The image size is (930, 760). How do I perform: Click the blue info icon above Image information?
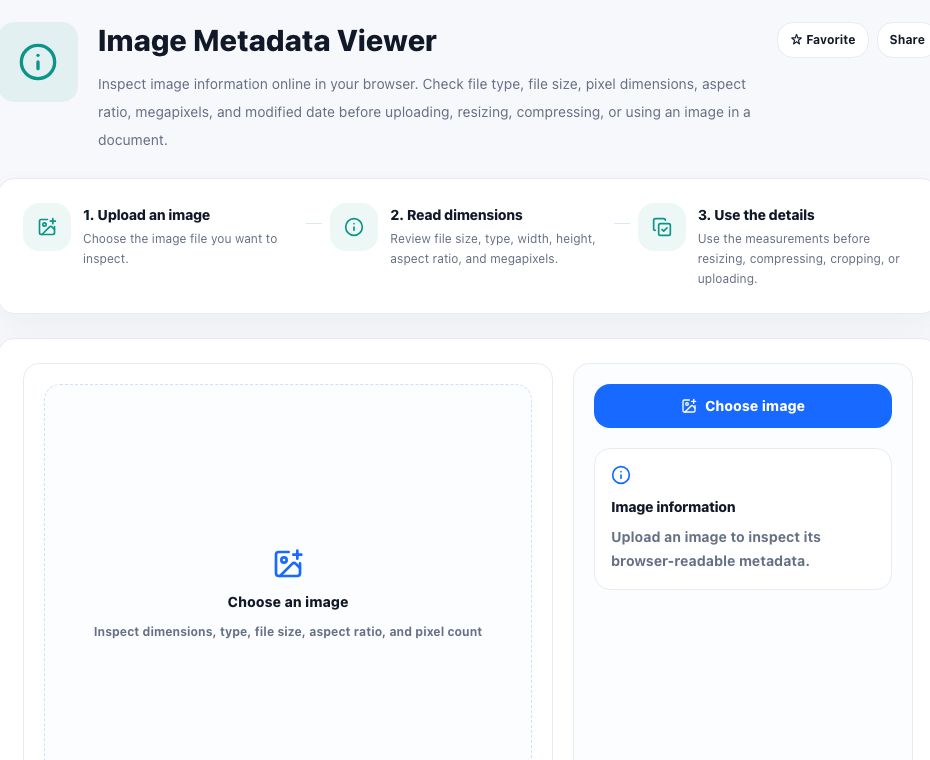[x=621, y=475]
